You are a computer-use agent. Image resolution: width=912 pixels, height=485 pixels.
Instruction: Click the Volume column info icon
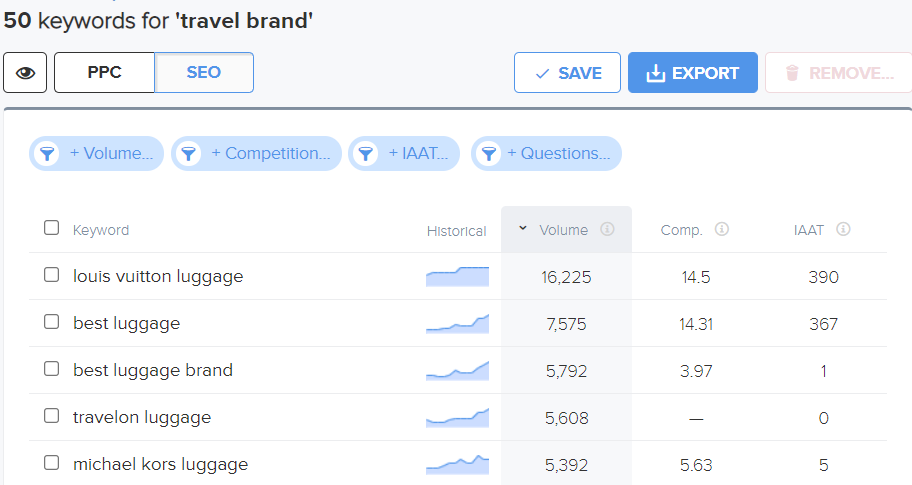pos(607,230)
